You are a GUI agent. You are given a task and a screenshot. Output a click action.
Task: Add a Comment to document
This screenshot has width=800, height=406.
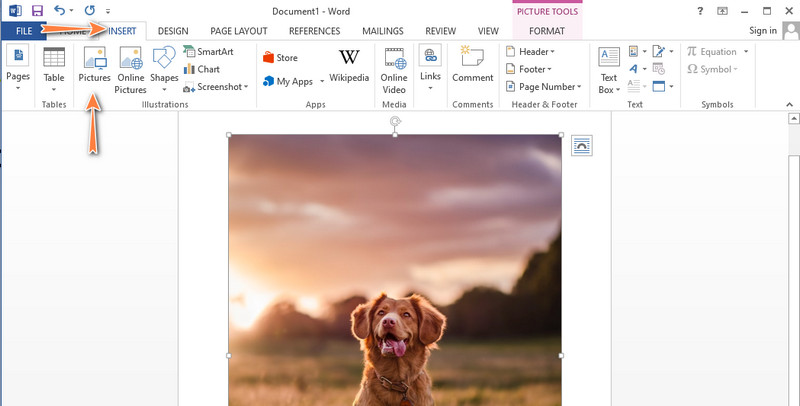pyautogui.click(x=472, y=66)
